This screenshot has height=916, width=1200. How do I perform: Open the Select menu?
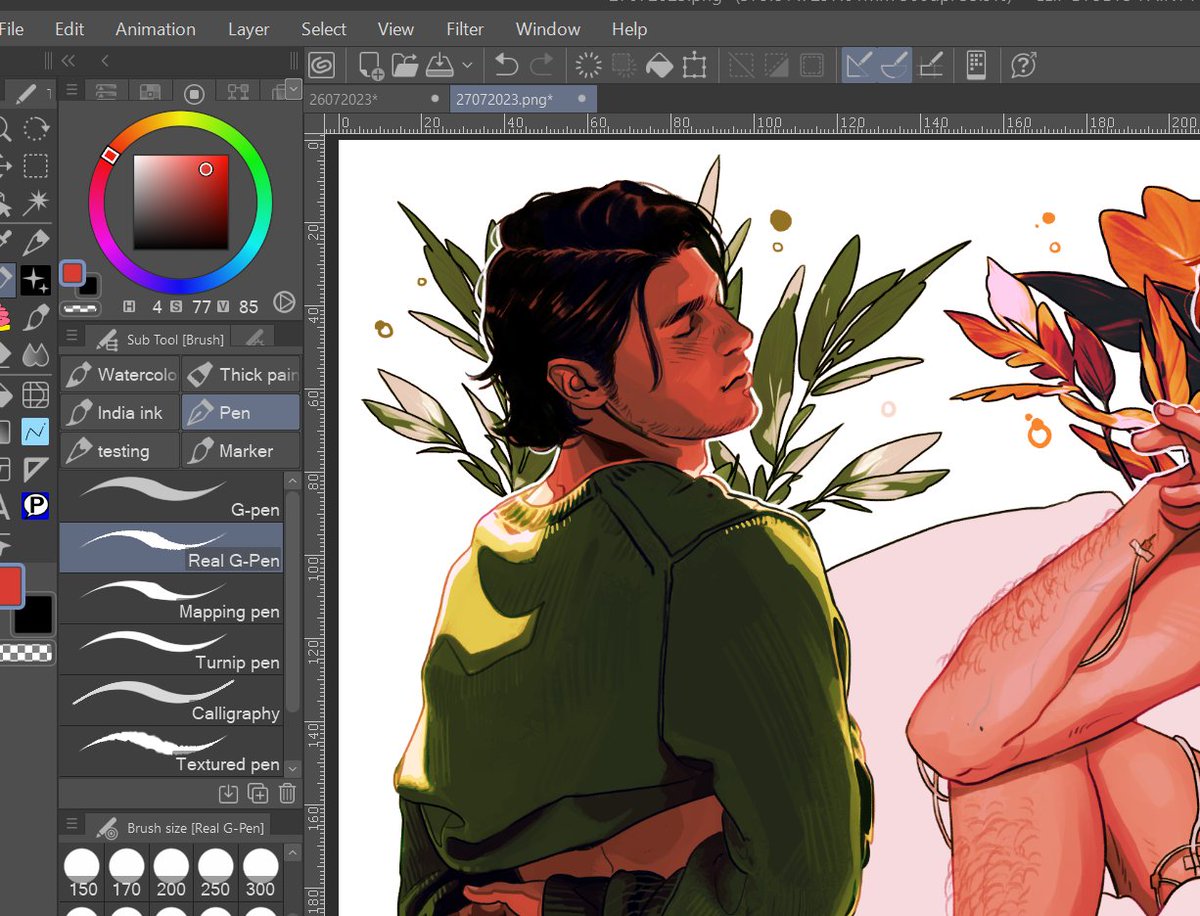pos(323,29)
